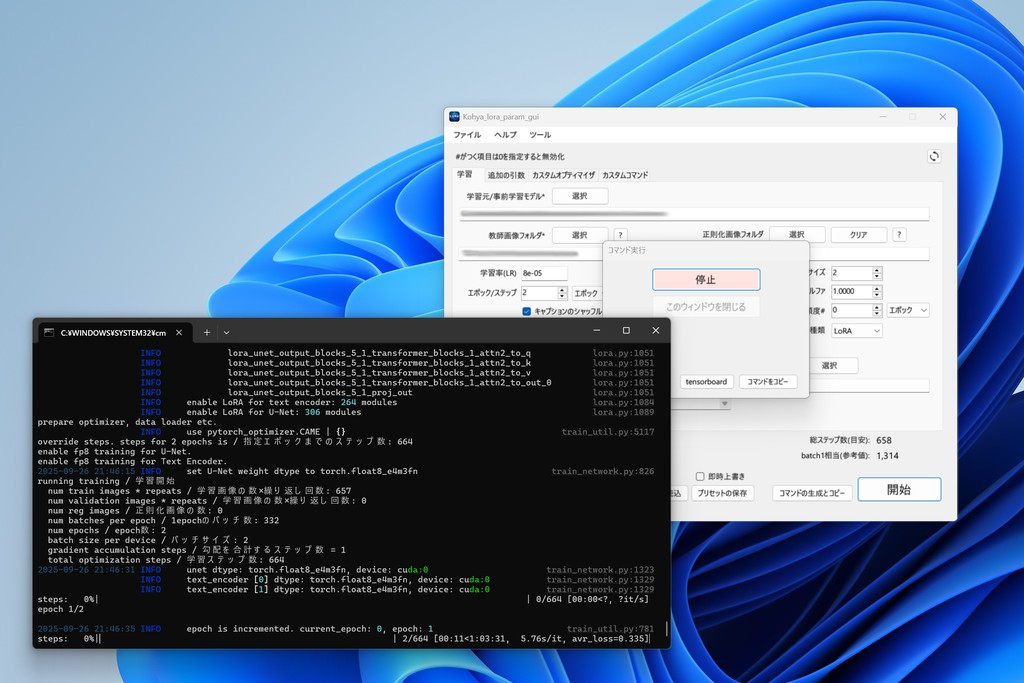Close the C:\WINDOWS\SYSTEM32 terminal tab
Image resolution: width=1024 pixels, height=683 pixels.
(179, 332)
